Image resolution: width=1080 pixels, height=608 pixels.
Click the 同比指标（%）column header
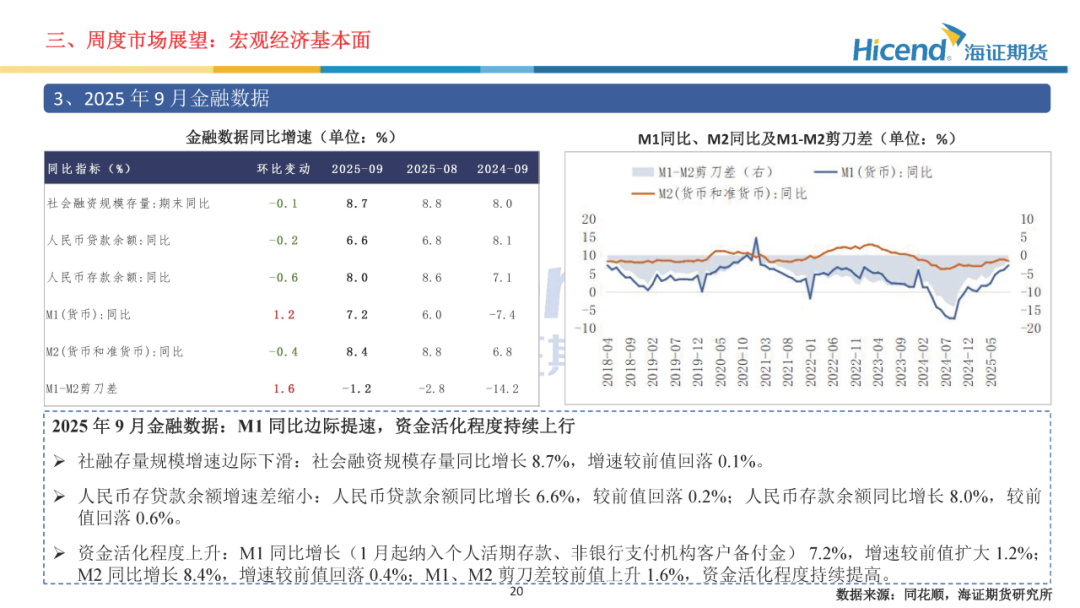tap(89, 169)
